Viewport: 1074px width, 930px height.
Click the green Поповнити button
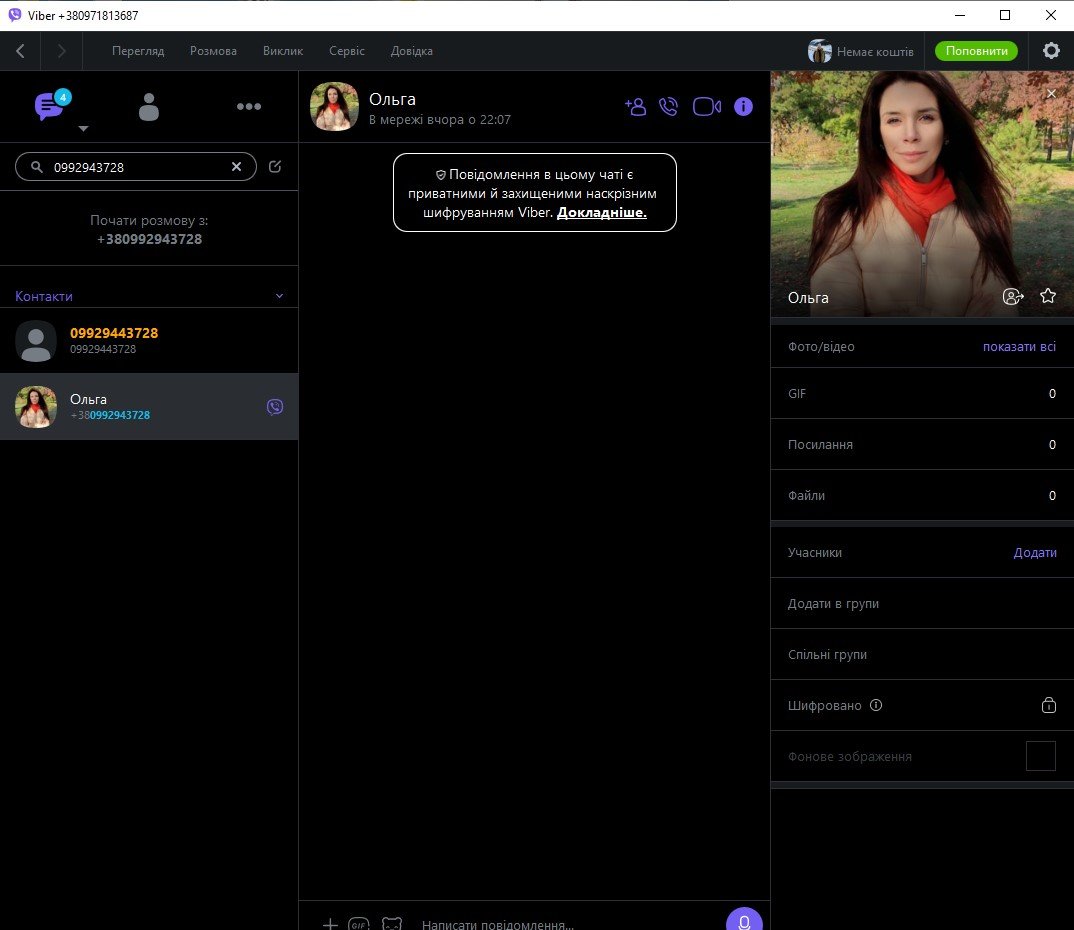pyautogui.click(x=975, y=51)
